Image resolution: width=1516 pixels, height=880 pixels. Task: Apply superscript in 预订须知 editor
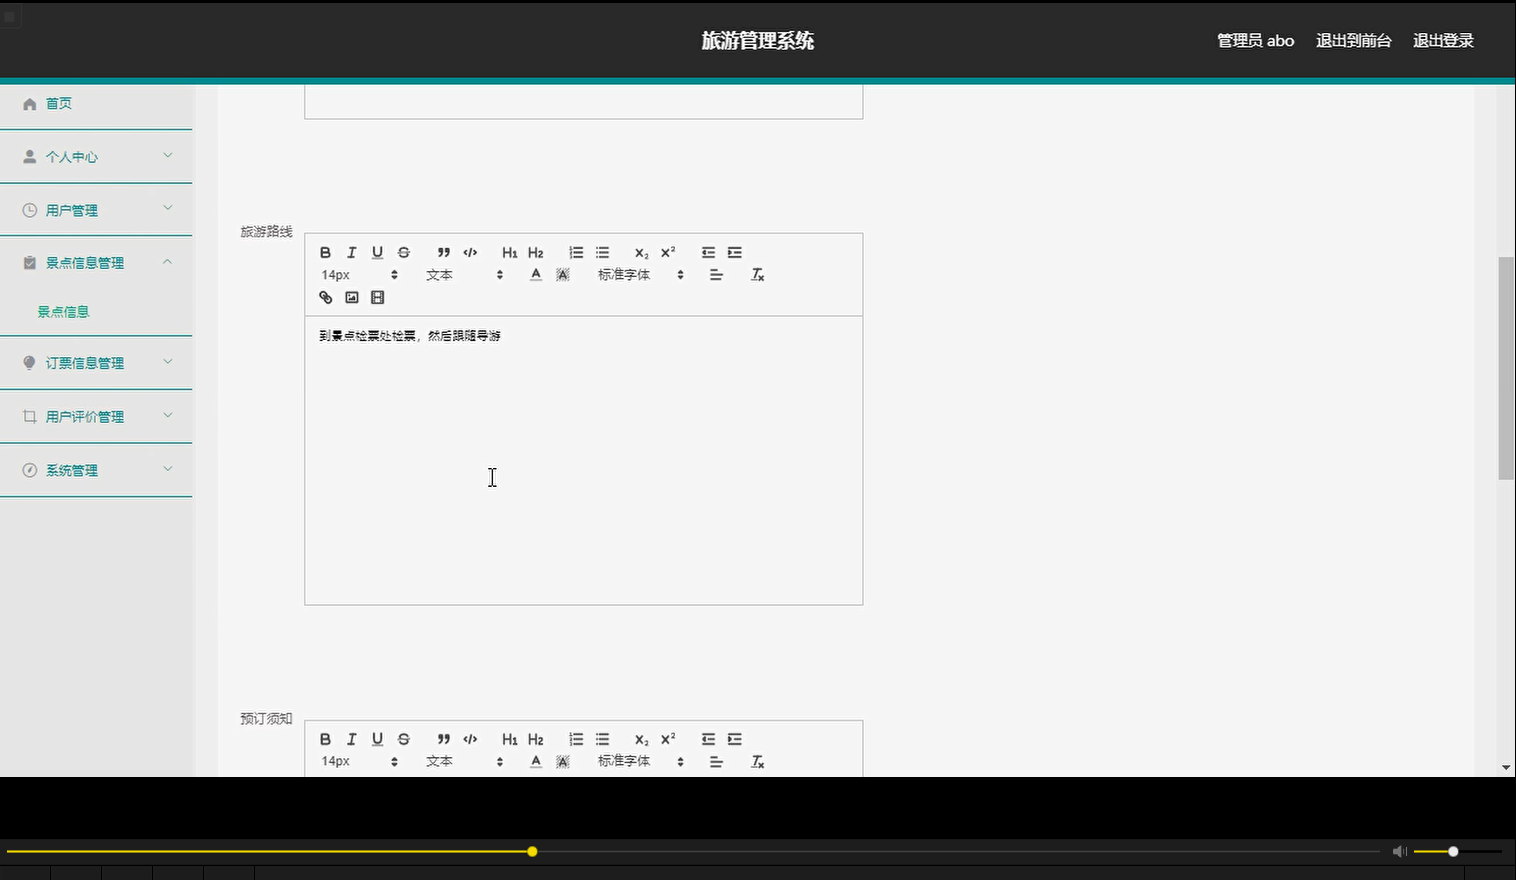point(668,740)
